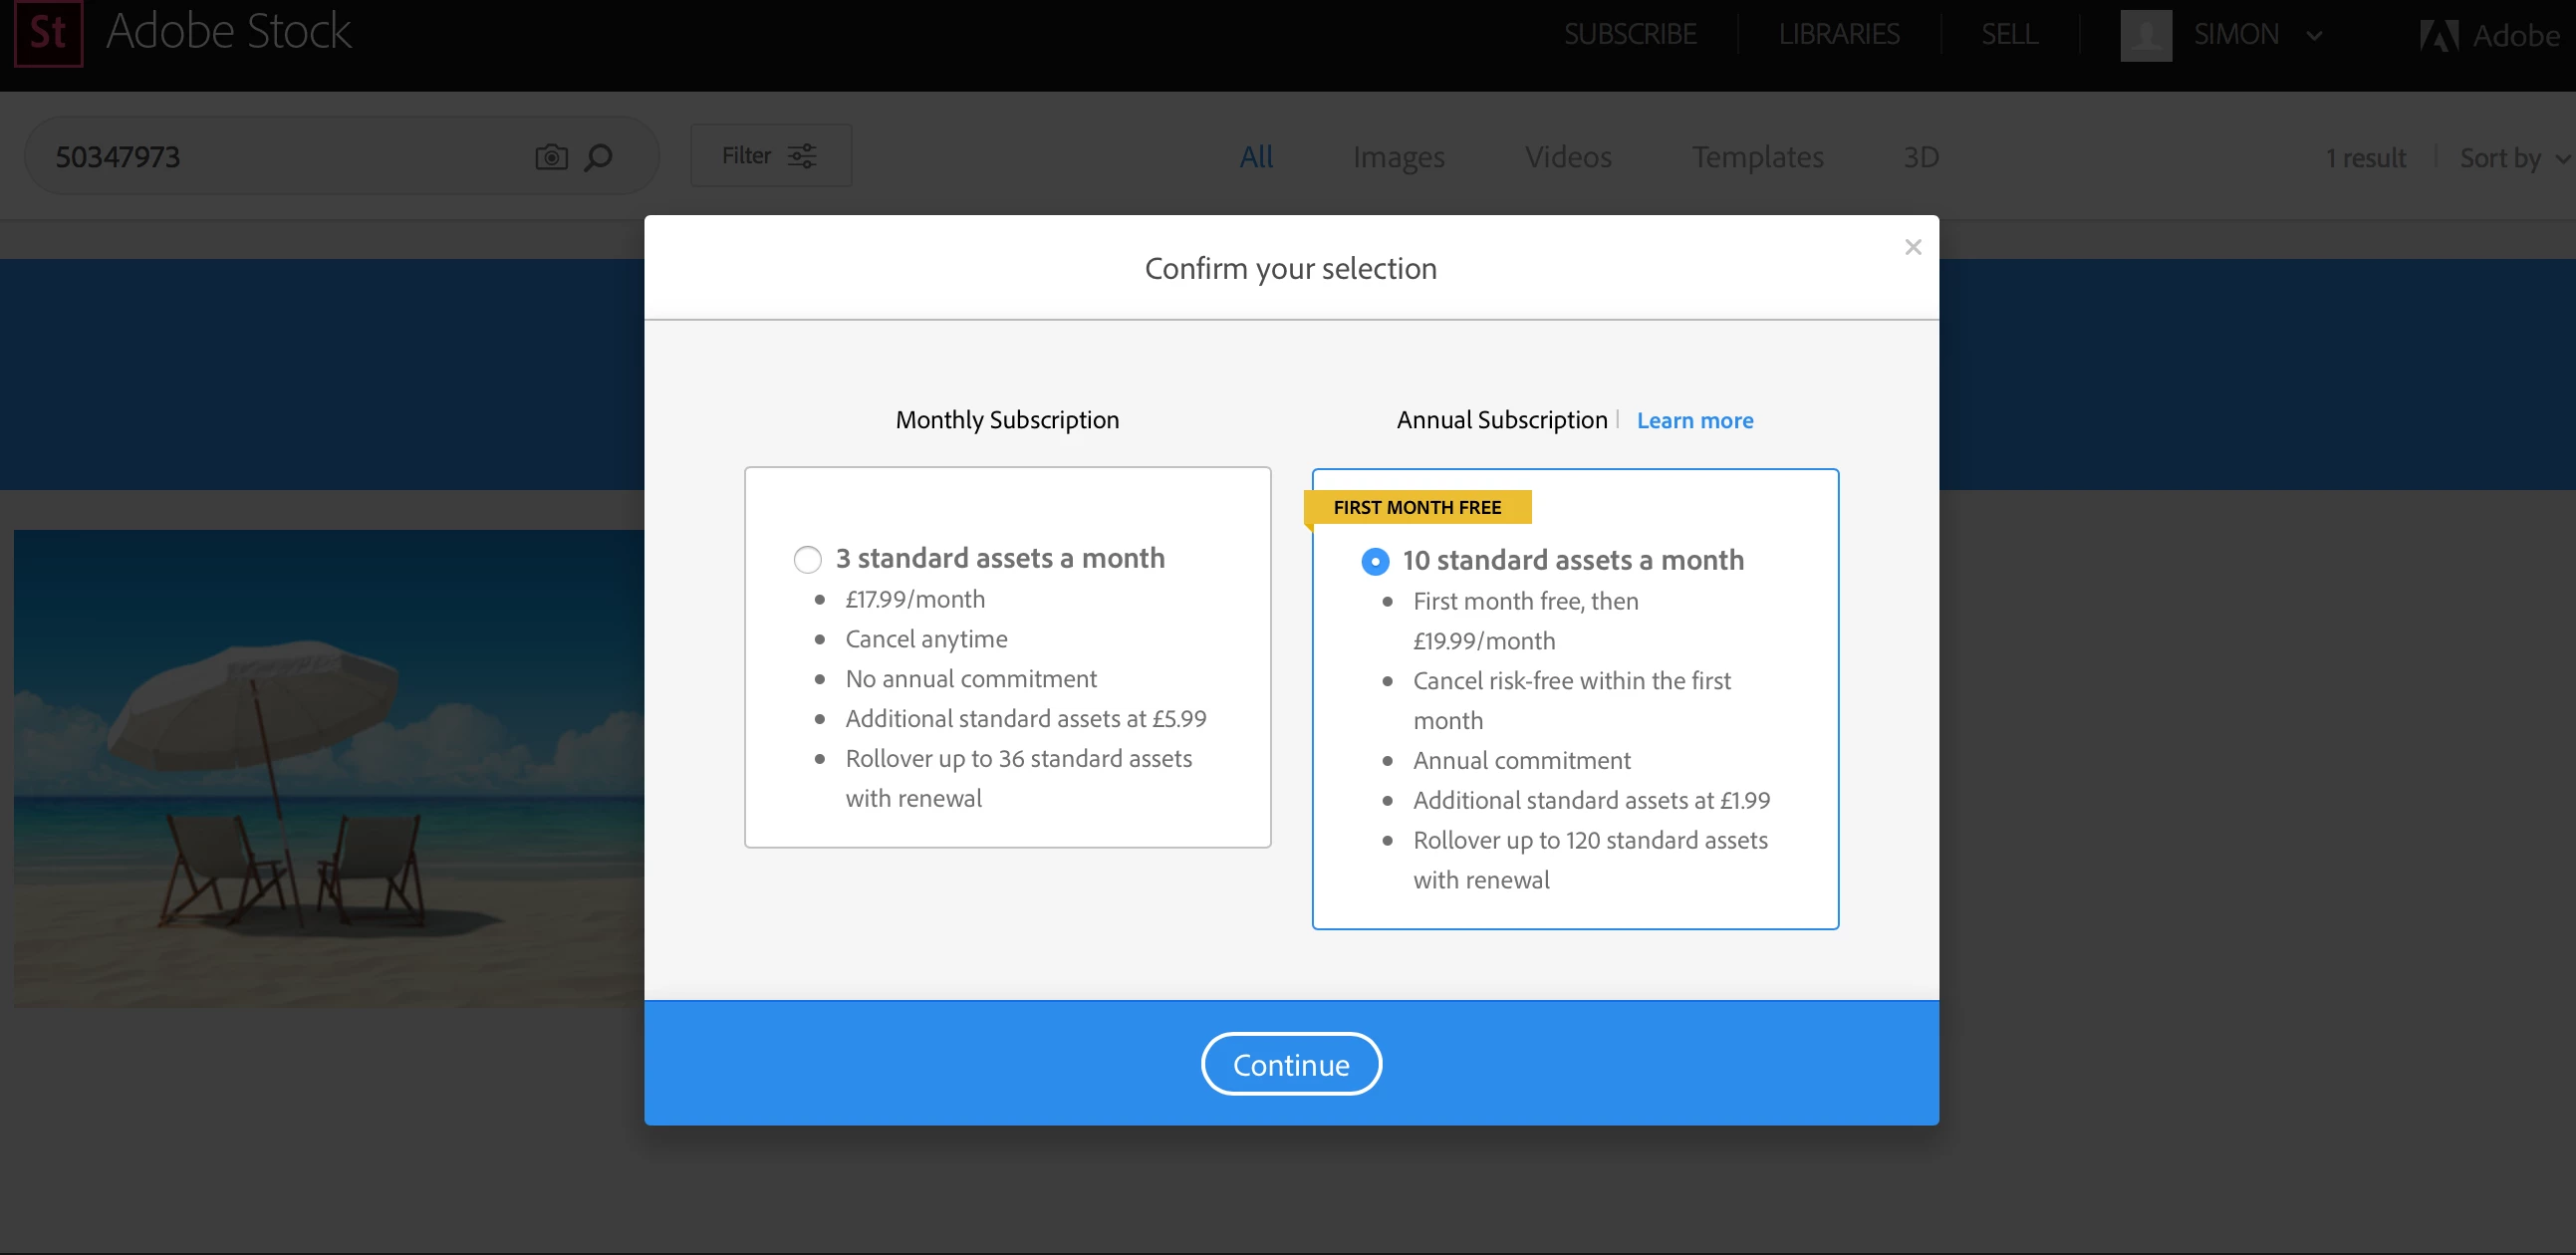
Task: Select the 3 standard assets radio button
Action: pos(807,559)
